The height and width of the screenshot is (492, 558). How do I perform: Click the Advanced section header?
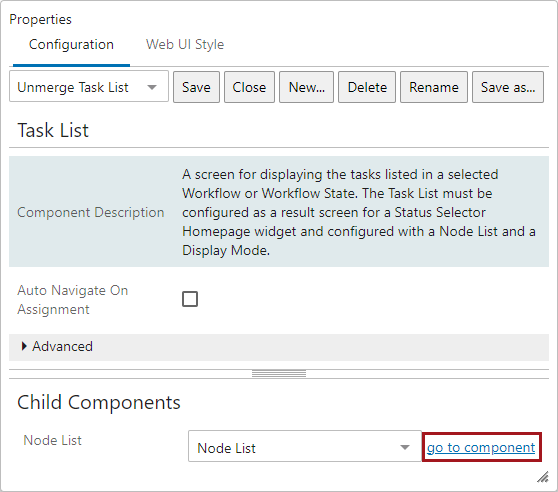coord(279,347)
